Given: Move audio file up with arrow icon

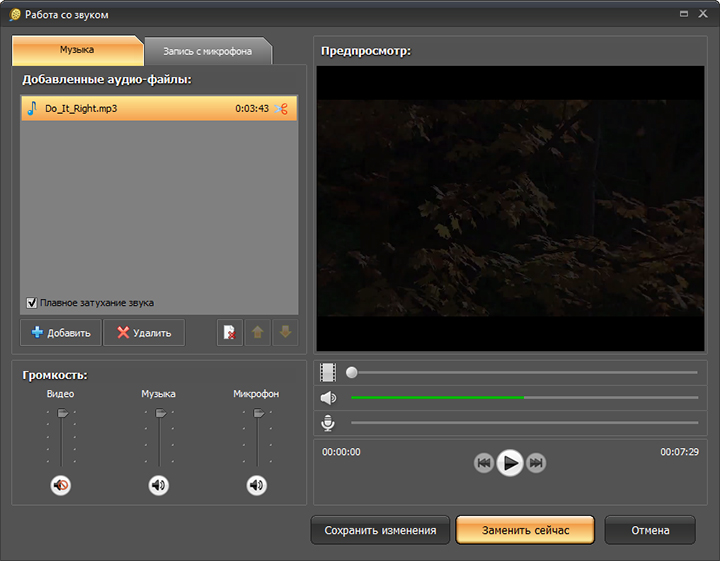Looking at the screenshot, I should click(258, 333).
